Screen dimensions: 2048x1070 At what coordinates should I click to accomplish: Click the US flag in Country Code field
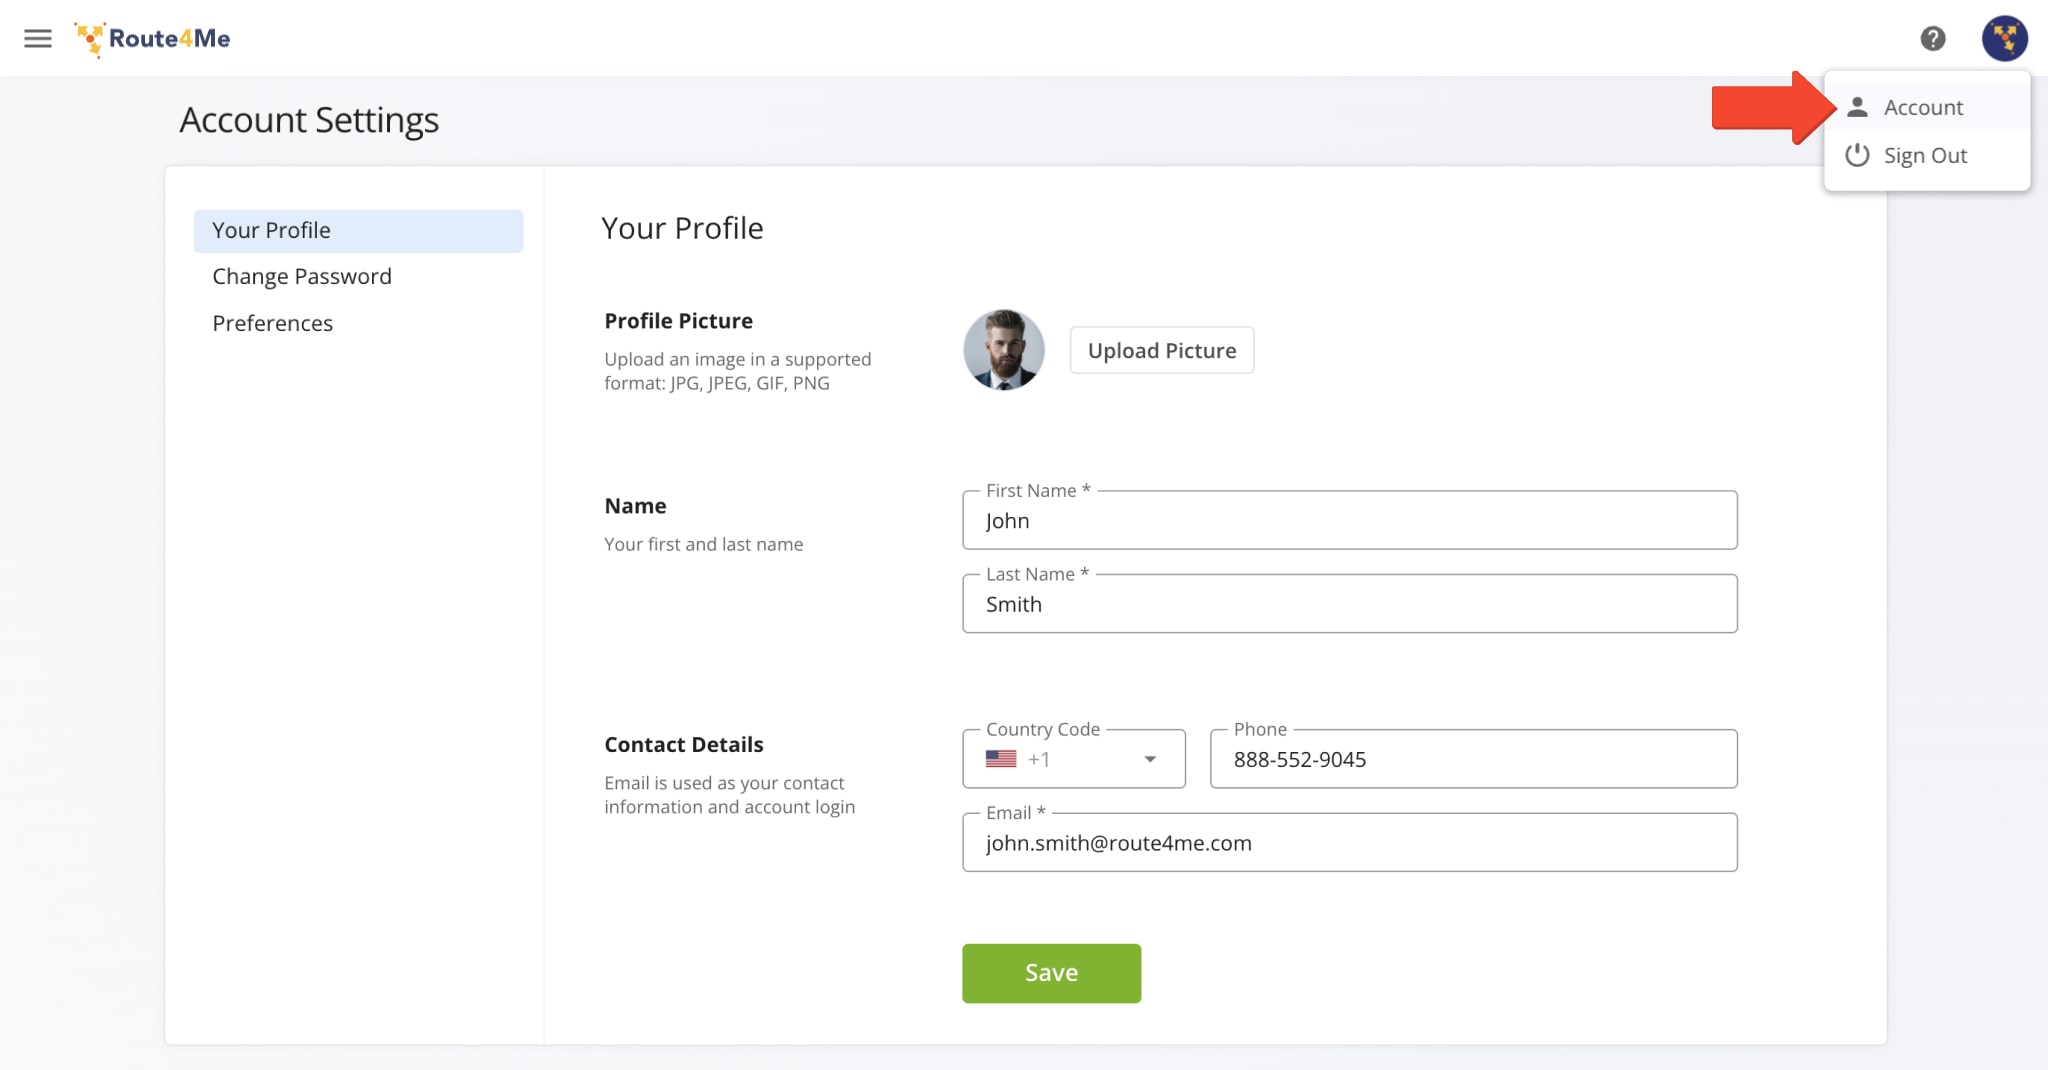(1001, 759)
